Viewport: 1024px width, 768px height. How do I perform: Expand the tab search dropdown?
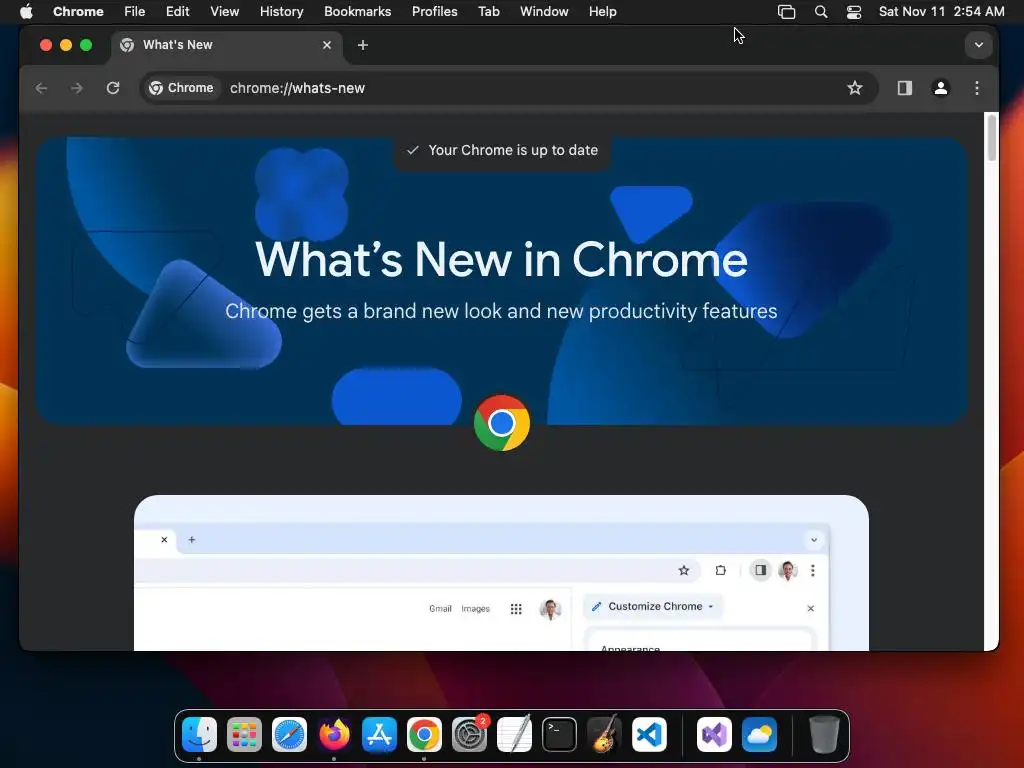[x=978, y=45]
